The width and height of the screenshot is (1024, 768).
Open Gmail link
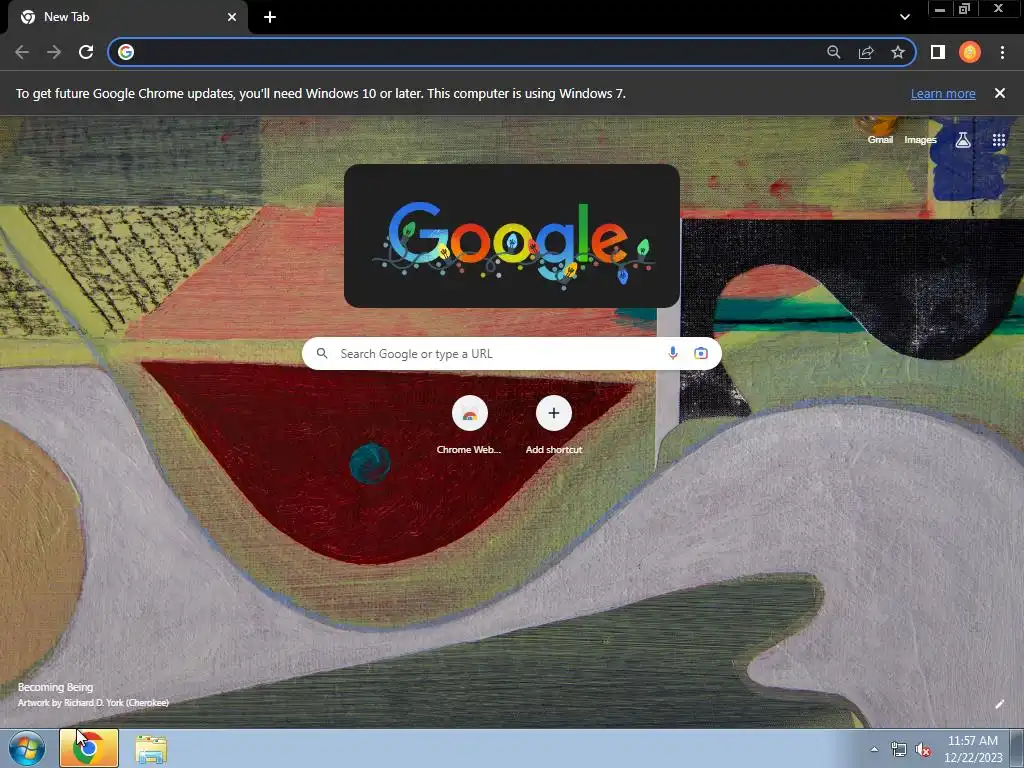click(880, 140)
